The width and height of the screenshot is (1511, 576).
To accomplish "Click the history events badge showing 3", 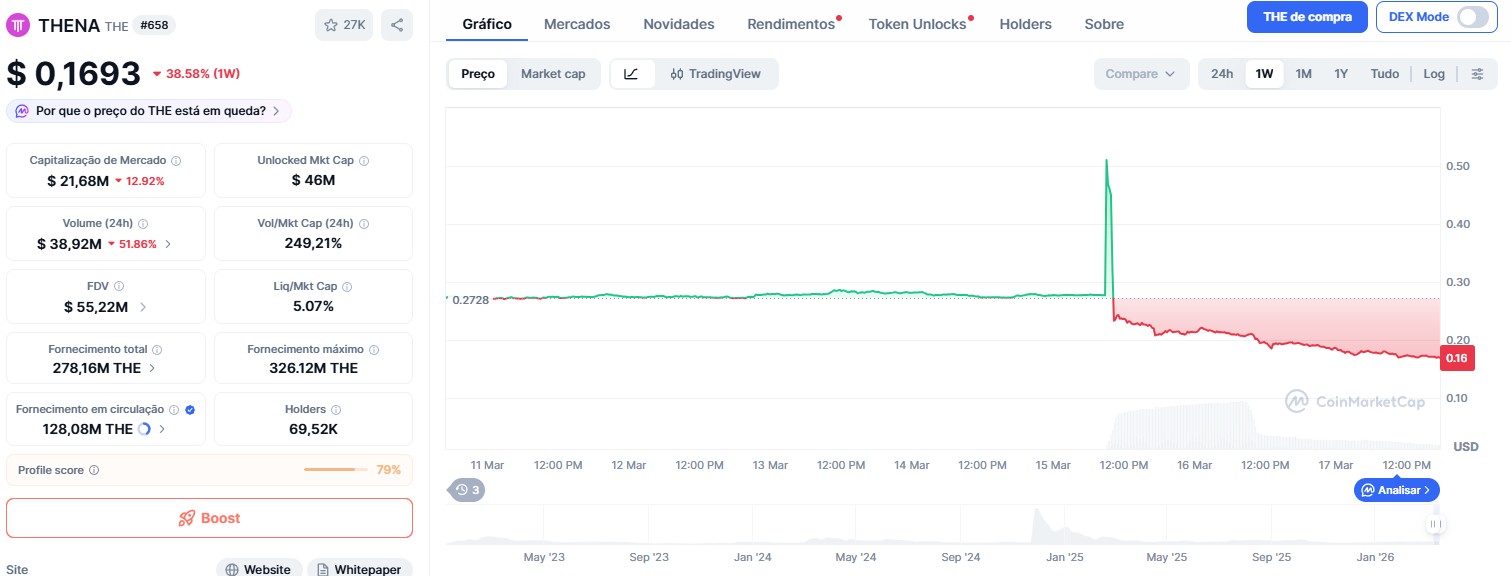I will 467,490.
